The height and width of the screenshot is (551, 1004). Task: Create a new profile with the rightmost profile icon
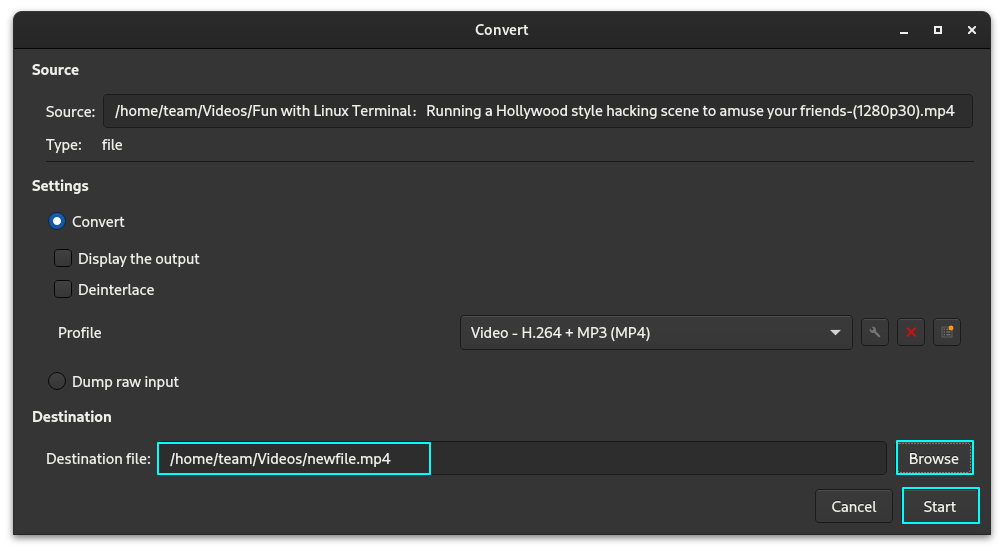946,333
